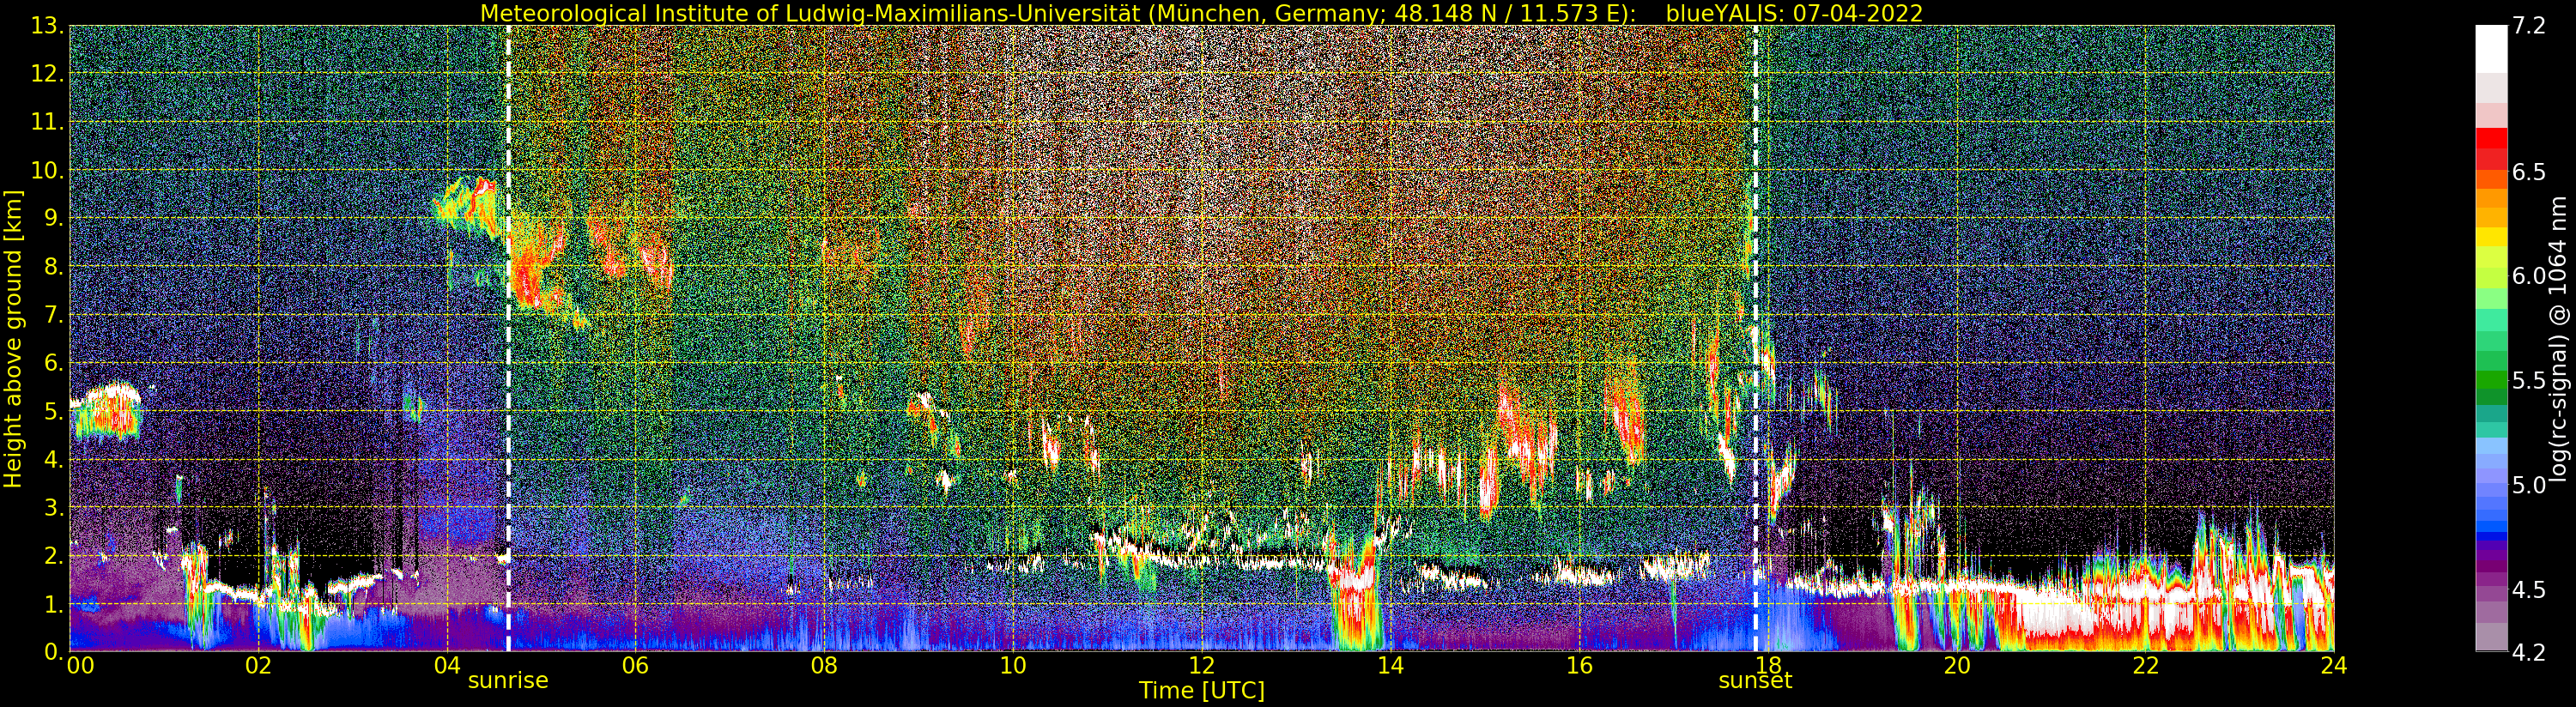Click the 16 tick on the time axis

tap(1579, 666)
